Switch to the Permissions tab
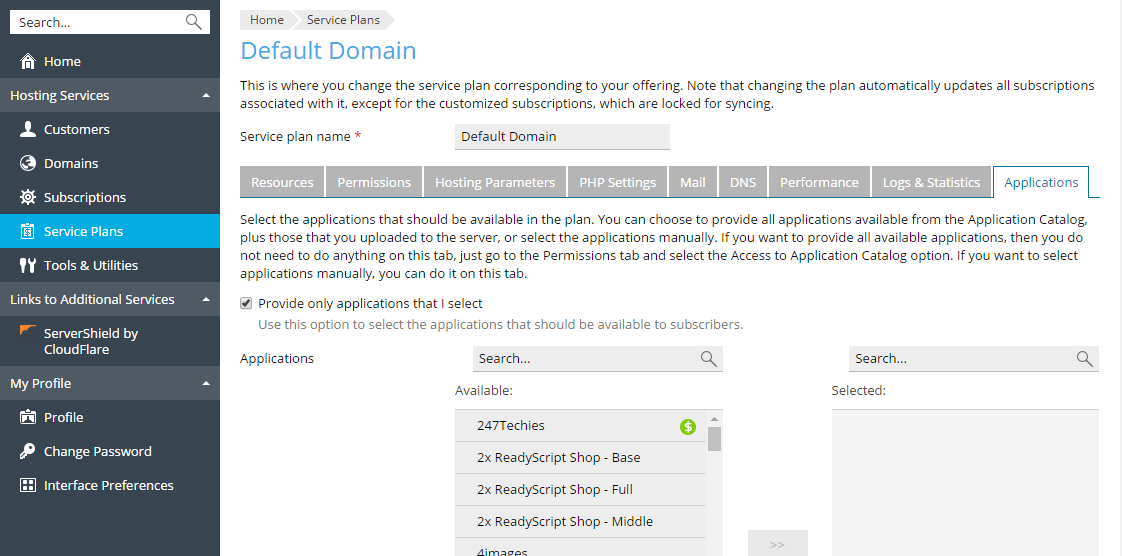This screenshot has width=1122, height=556. (374, 182)
